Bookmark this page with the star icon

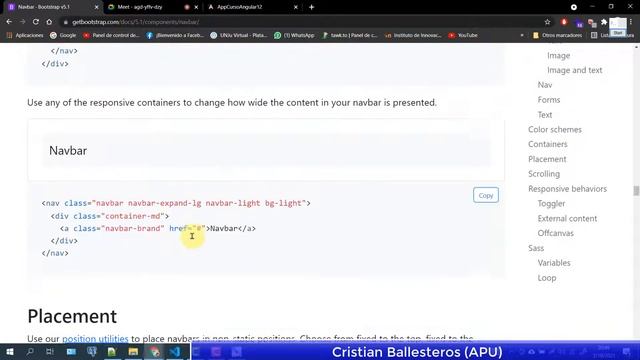(x=547, y=22)
